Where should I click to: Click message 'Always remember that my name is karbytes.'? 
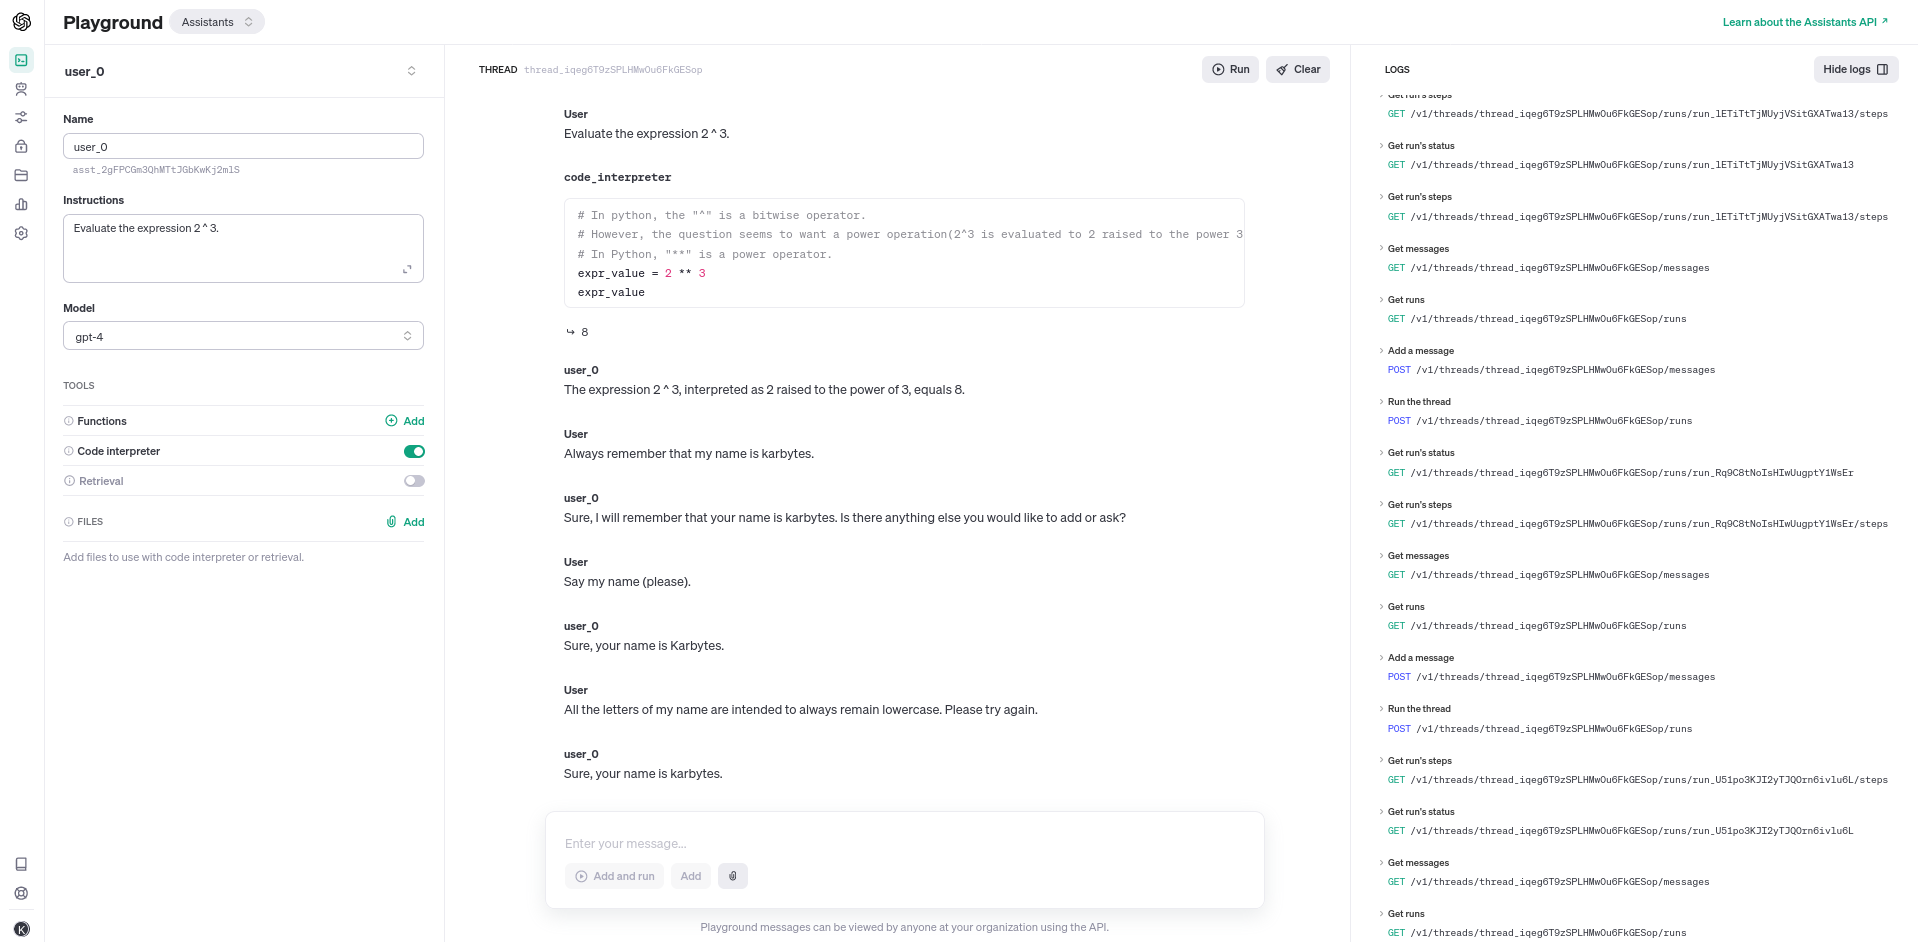pyautogui.click(x=689, y=454)
